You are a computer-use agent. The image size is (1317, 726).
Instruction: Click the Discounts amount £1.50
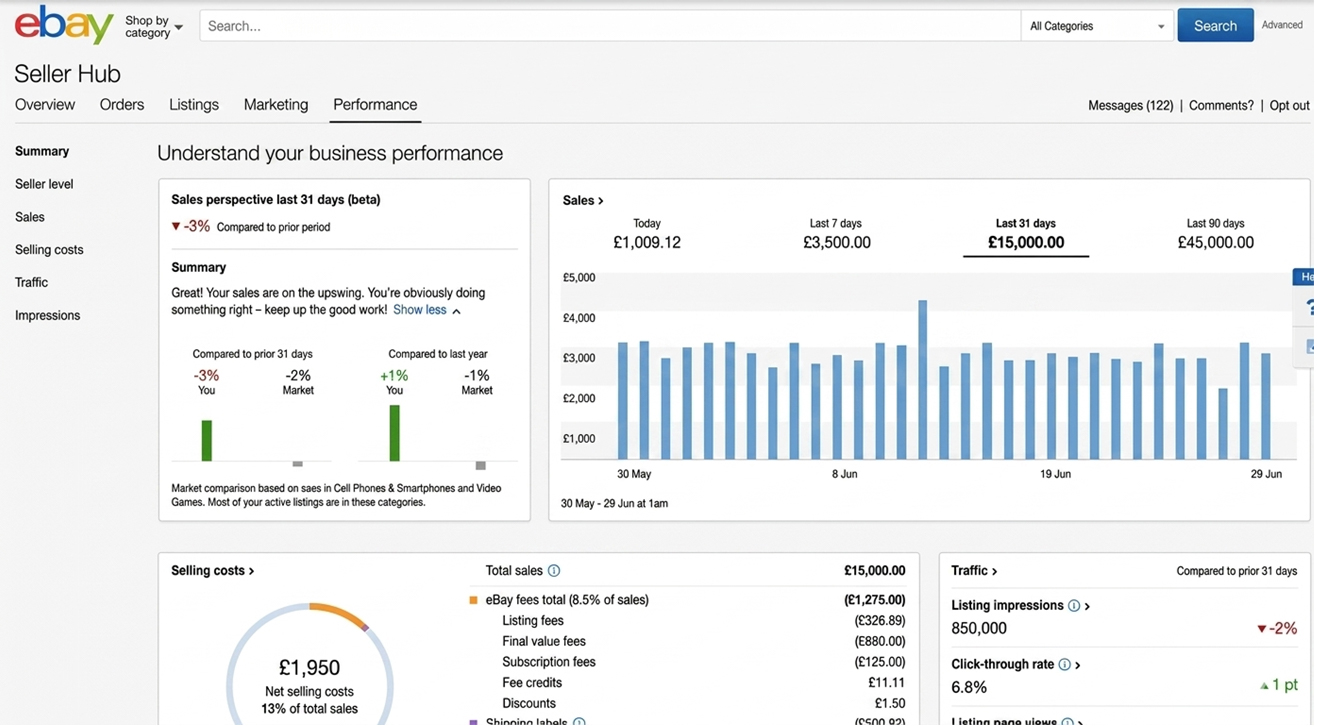pos(890,704)
